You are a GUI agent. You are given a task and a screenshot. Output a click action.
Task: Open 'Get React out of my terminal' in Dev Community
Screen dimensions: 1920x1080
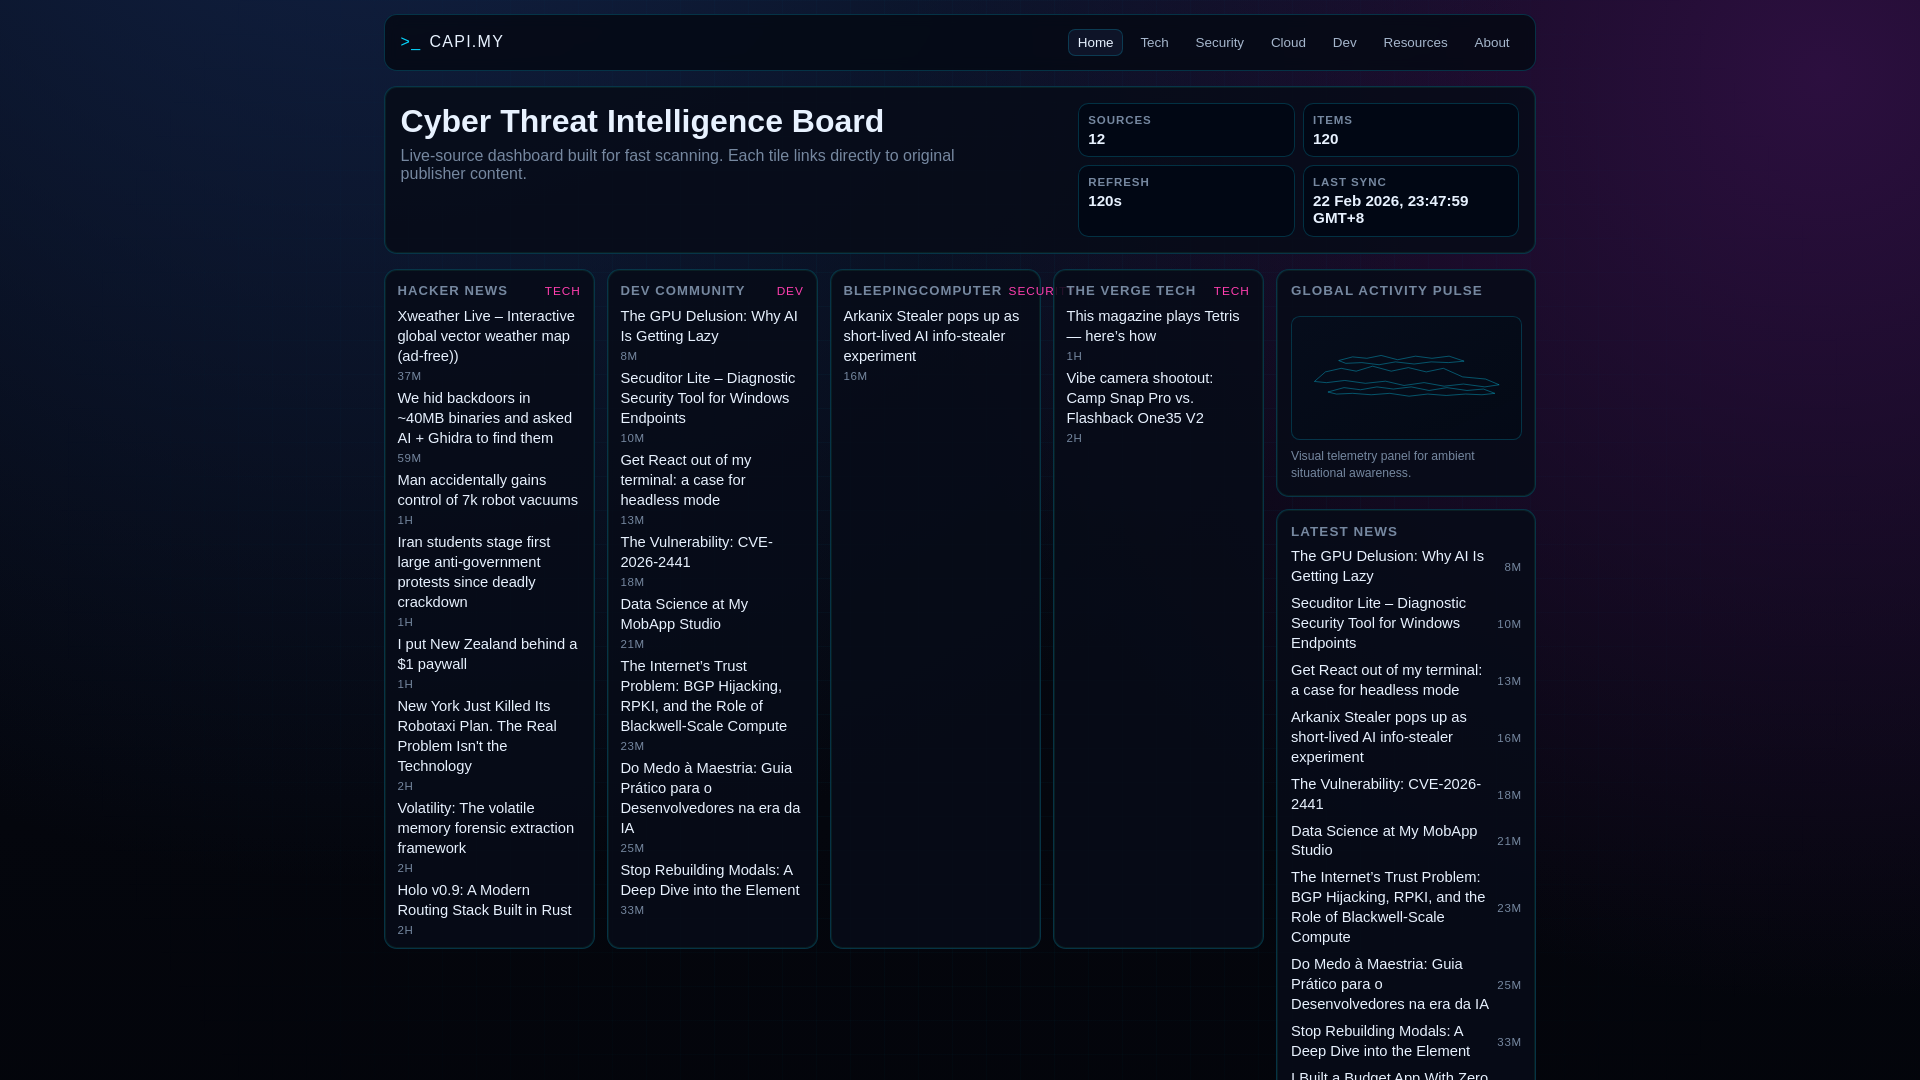[711, 480]
